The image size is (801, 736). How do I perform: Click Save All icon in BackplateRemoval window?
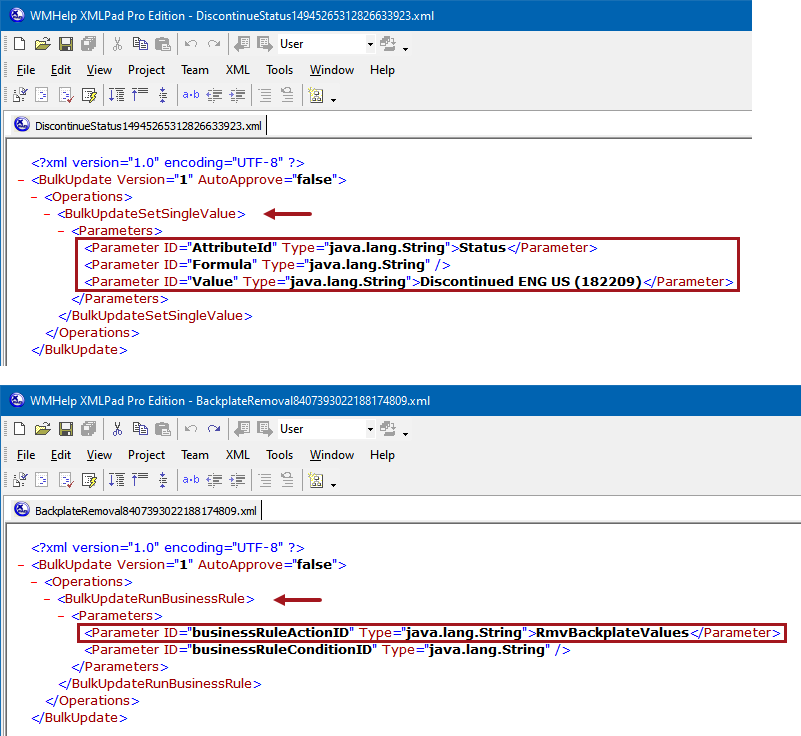pos(88,429)
